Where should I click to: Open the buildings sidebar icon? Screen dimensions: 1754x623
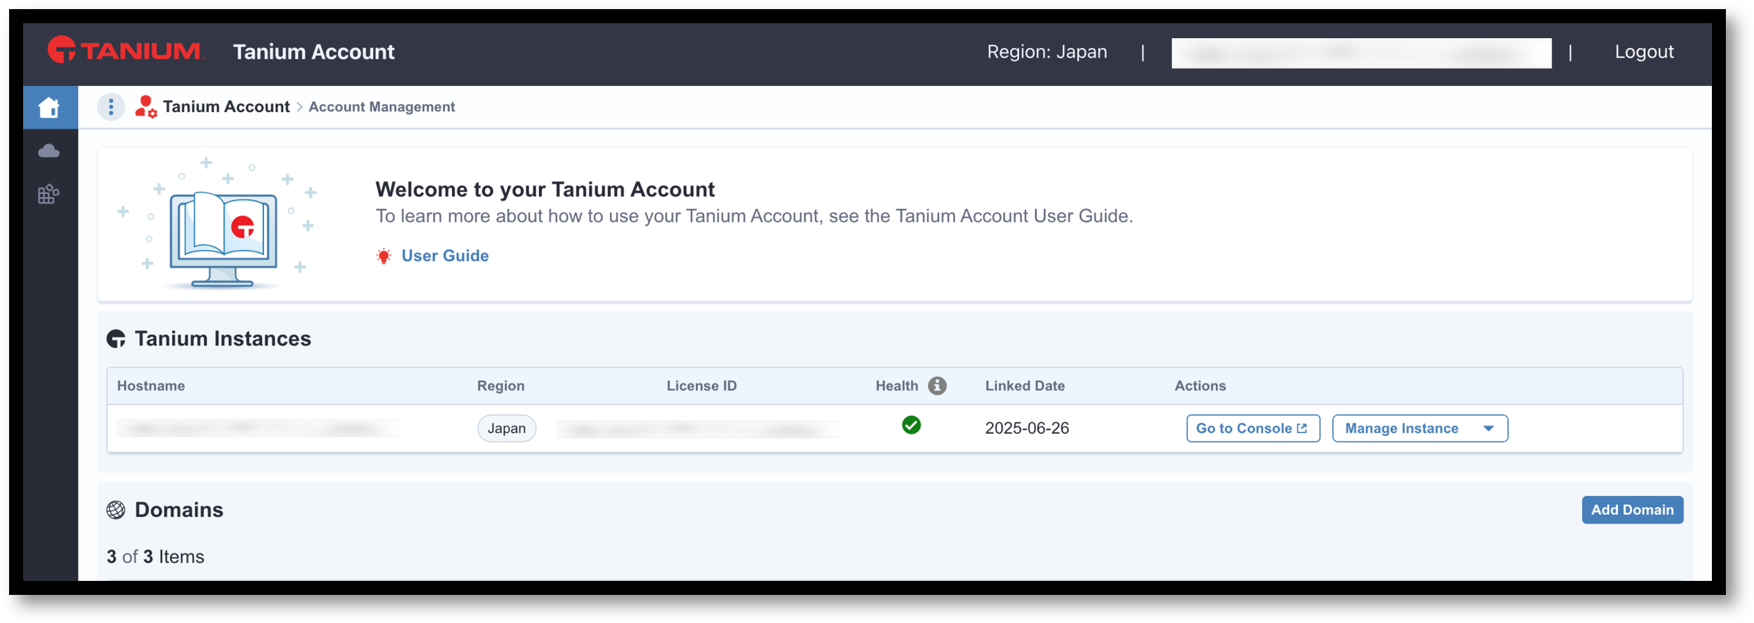click(49, 194)
